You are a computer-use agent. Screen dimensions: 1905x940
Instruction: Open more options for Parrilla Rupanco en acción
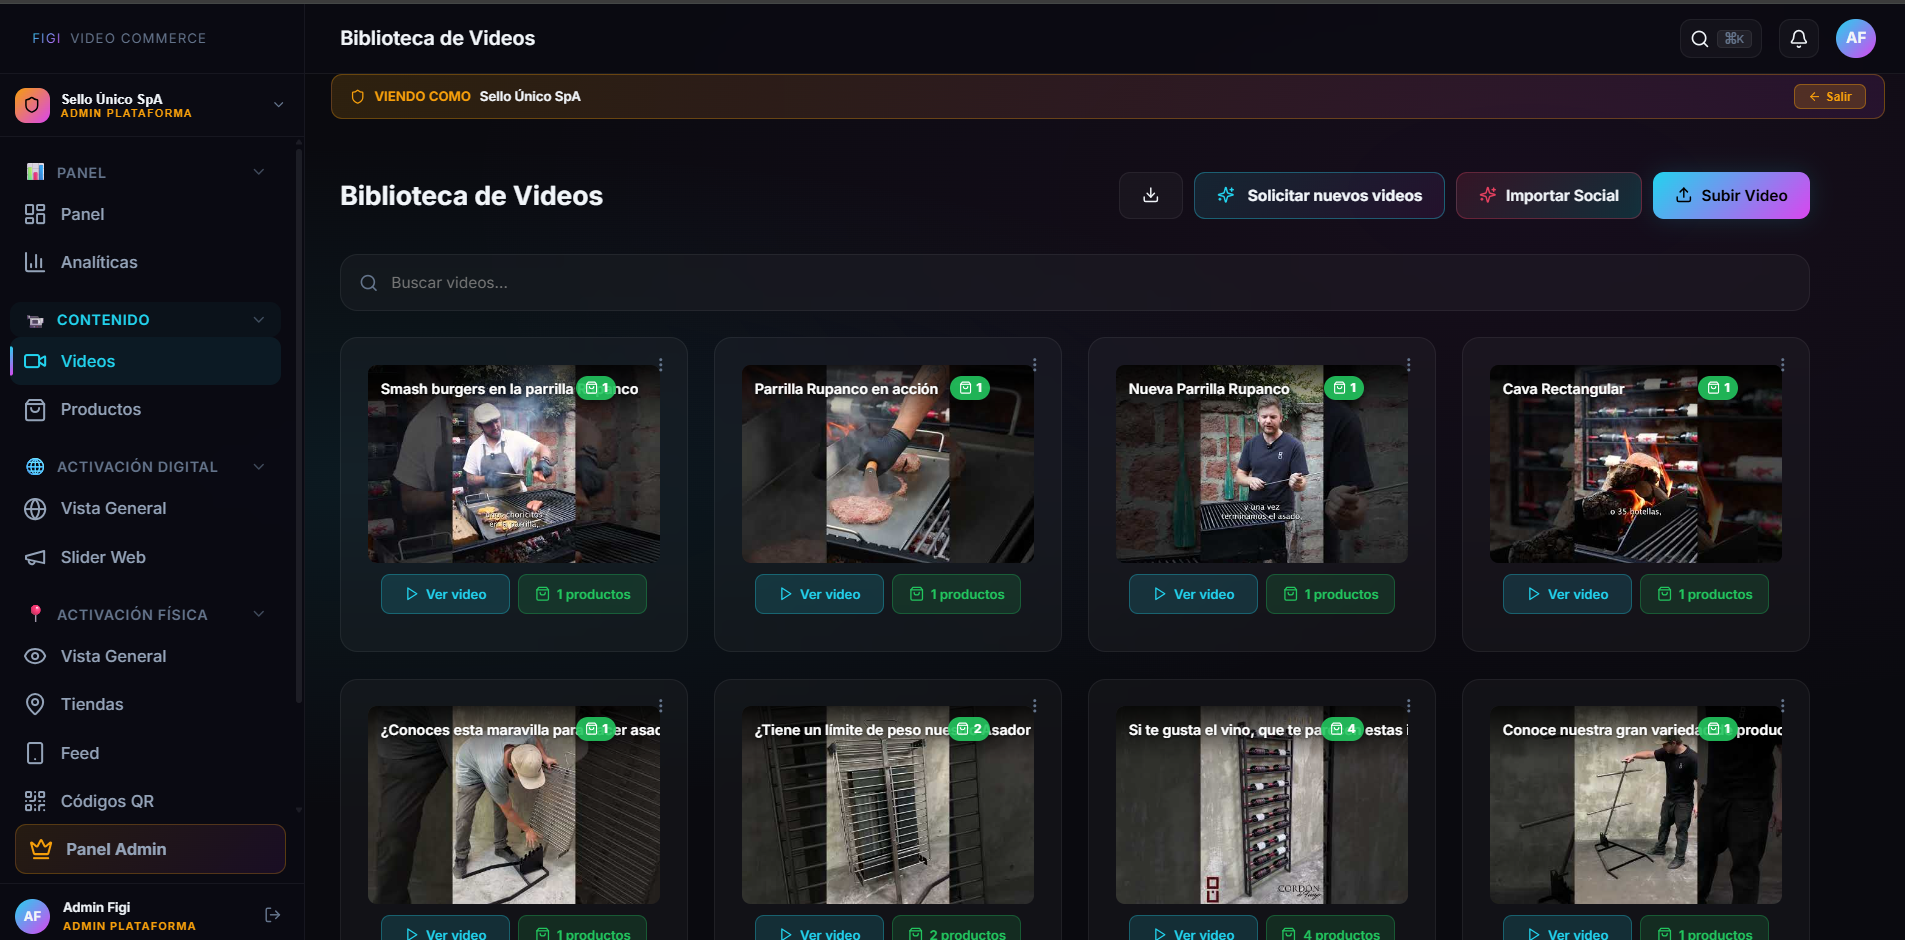1034,365
